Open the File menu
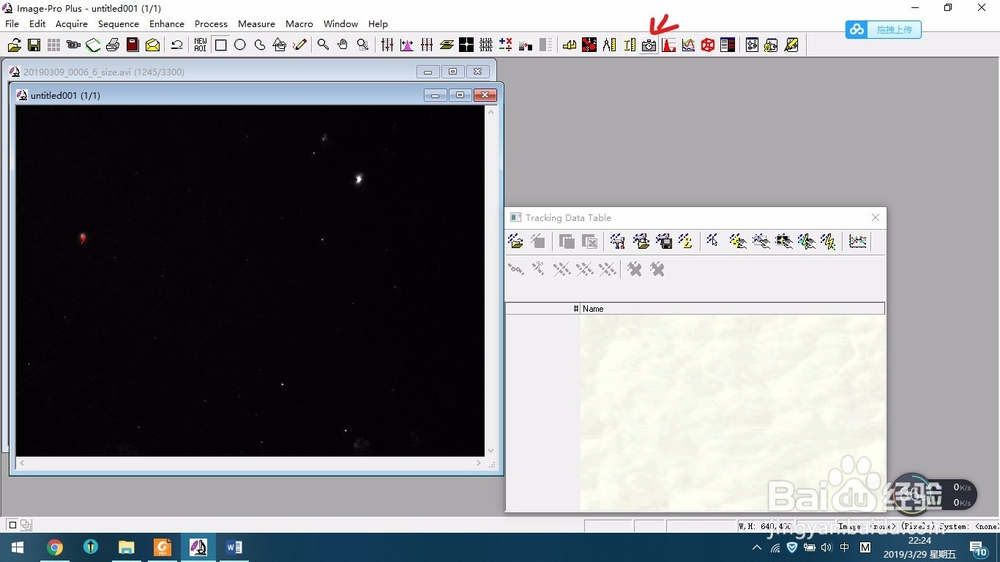Viewport: 1000px width, 562px height. (12, 24)
